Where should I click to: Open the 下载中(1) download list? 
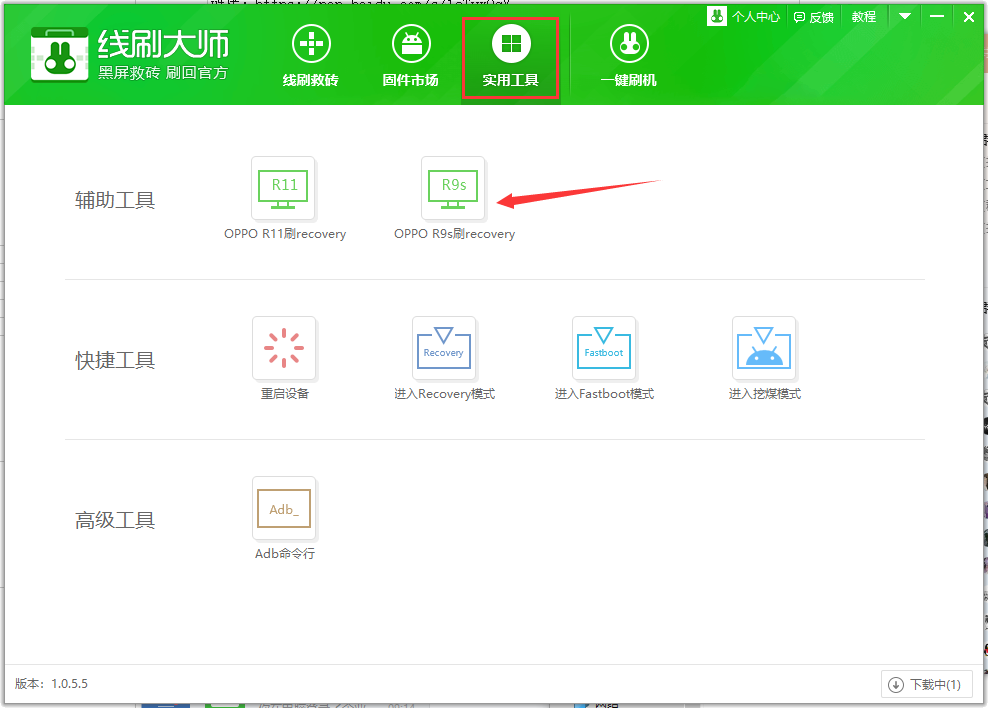[x=927, y=685]
